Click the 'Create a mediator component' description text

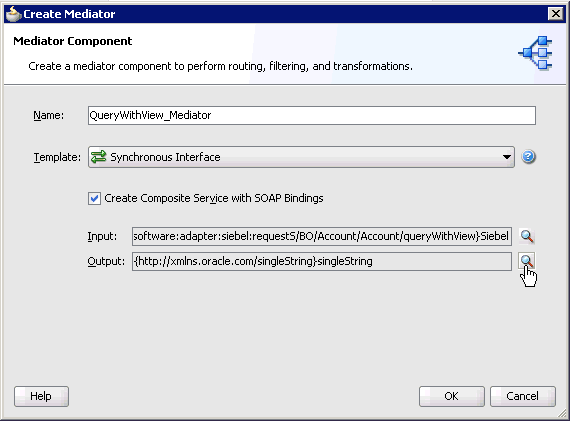pyautogui.click(x=221, y=66)
